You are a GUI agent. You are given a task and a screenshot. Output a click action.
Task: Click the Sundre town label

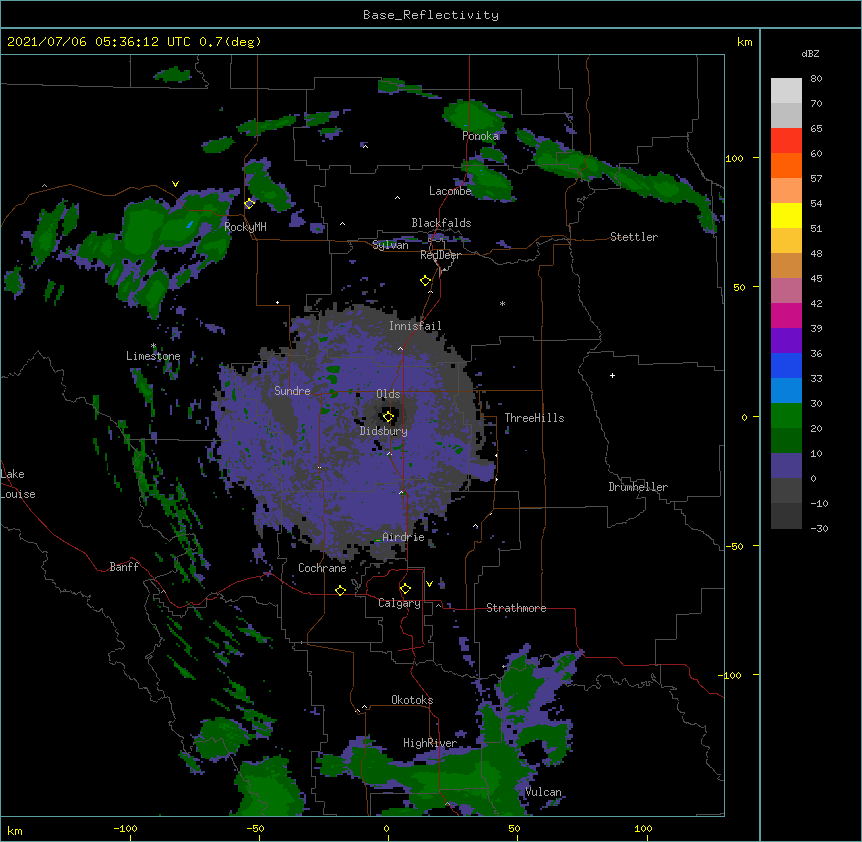tap(292, 391)
